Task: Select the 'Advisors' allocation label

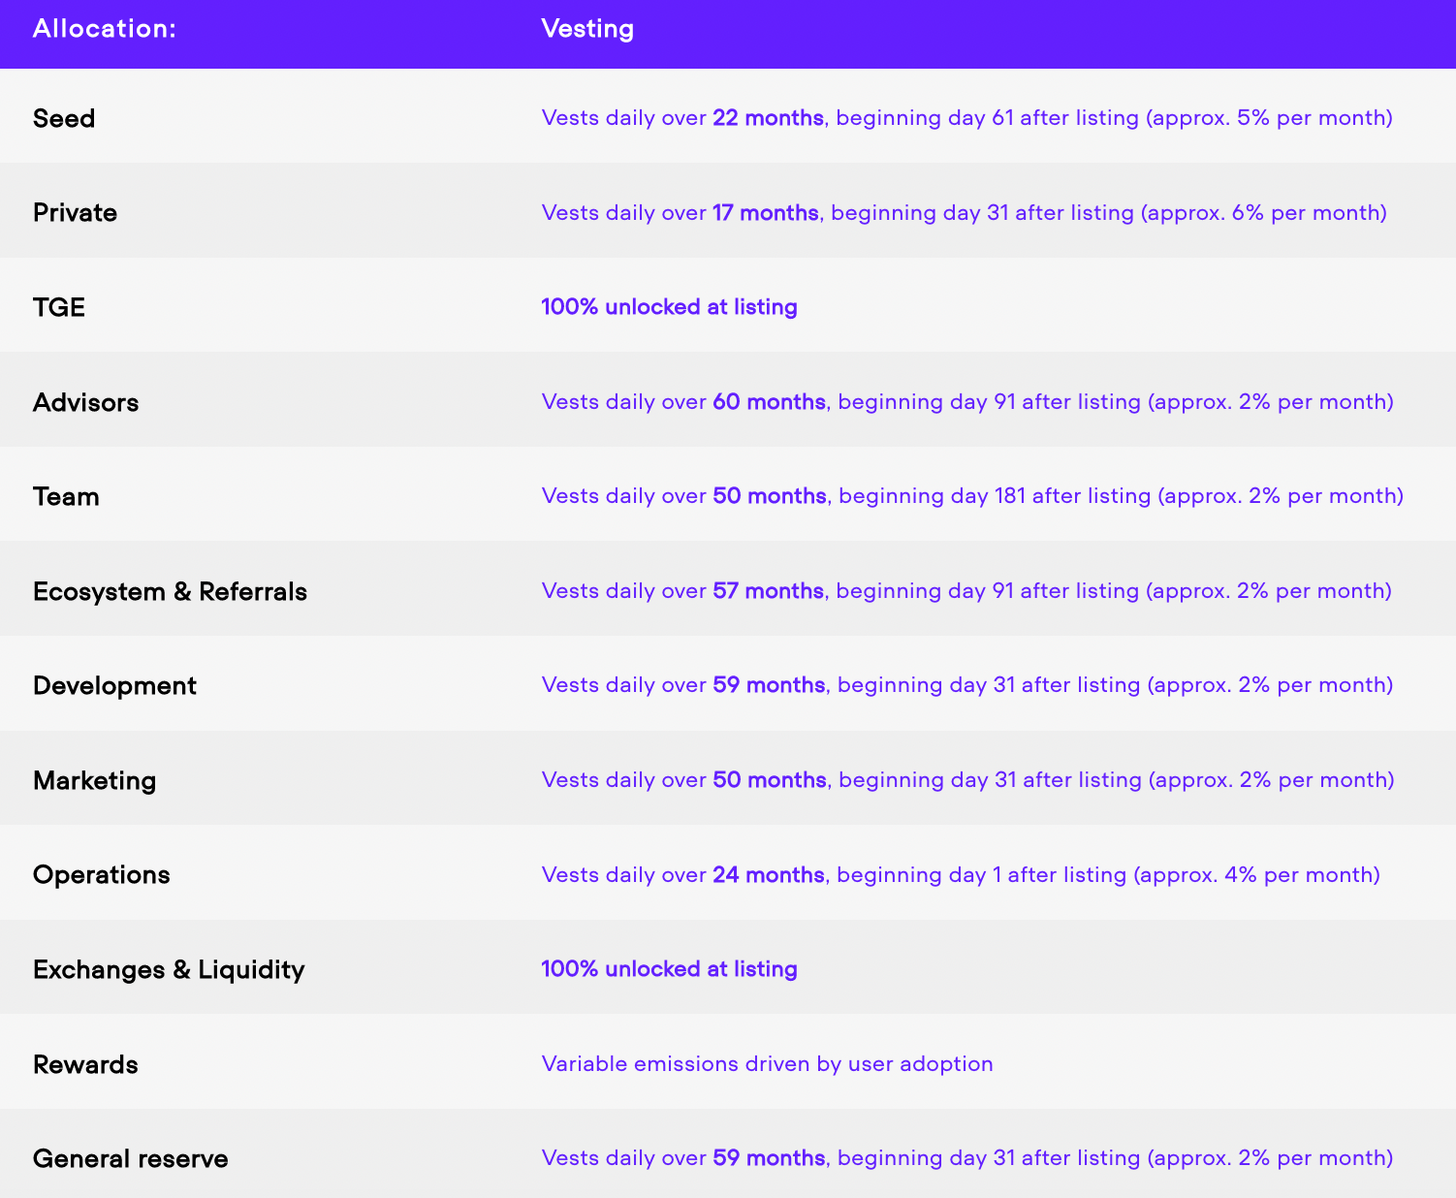Action: pyautogui.click(x=86, y=402)
